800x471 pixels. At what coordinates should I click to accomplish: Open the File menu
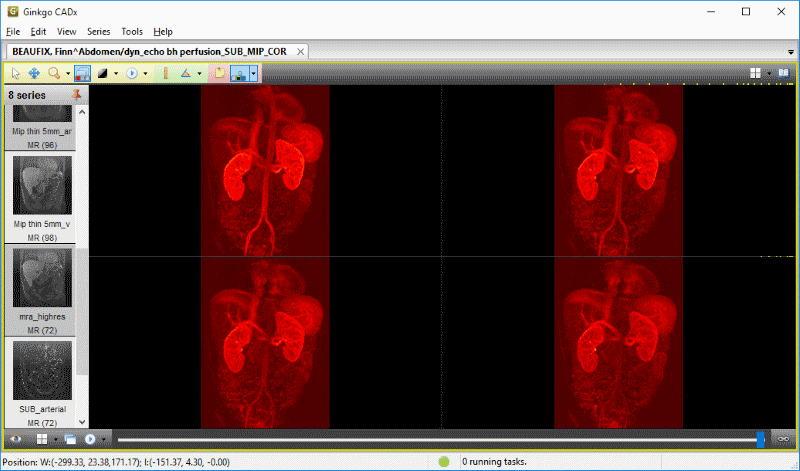pos(13,32)
